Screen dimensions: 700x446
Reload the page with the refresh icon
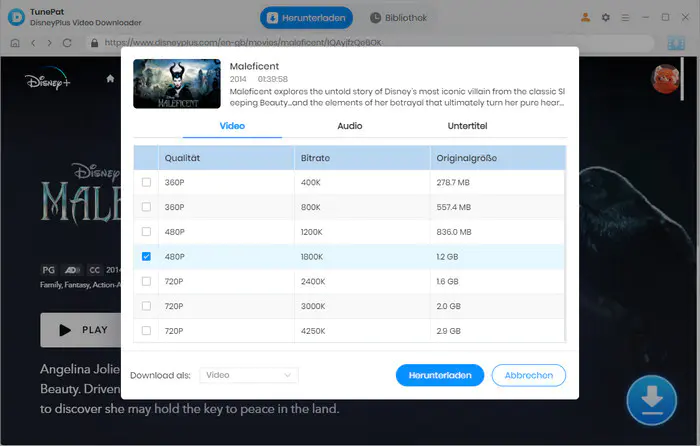67,43
